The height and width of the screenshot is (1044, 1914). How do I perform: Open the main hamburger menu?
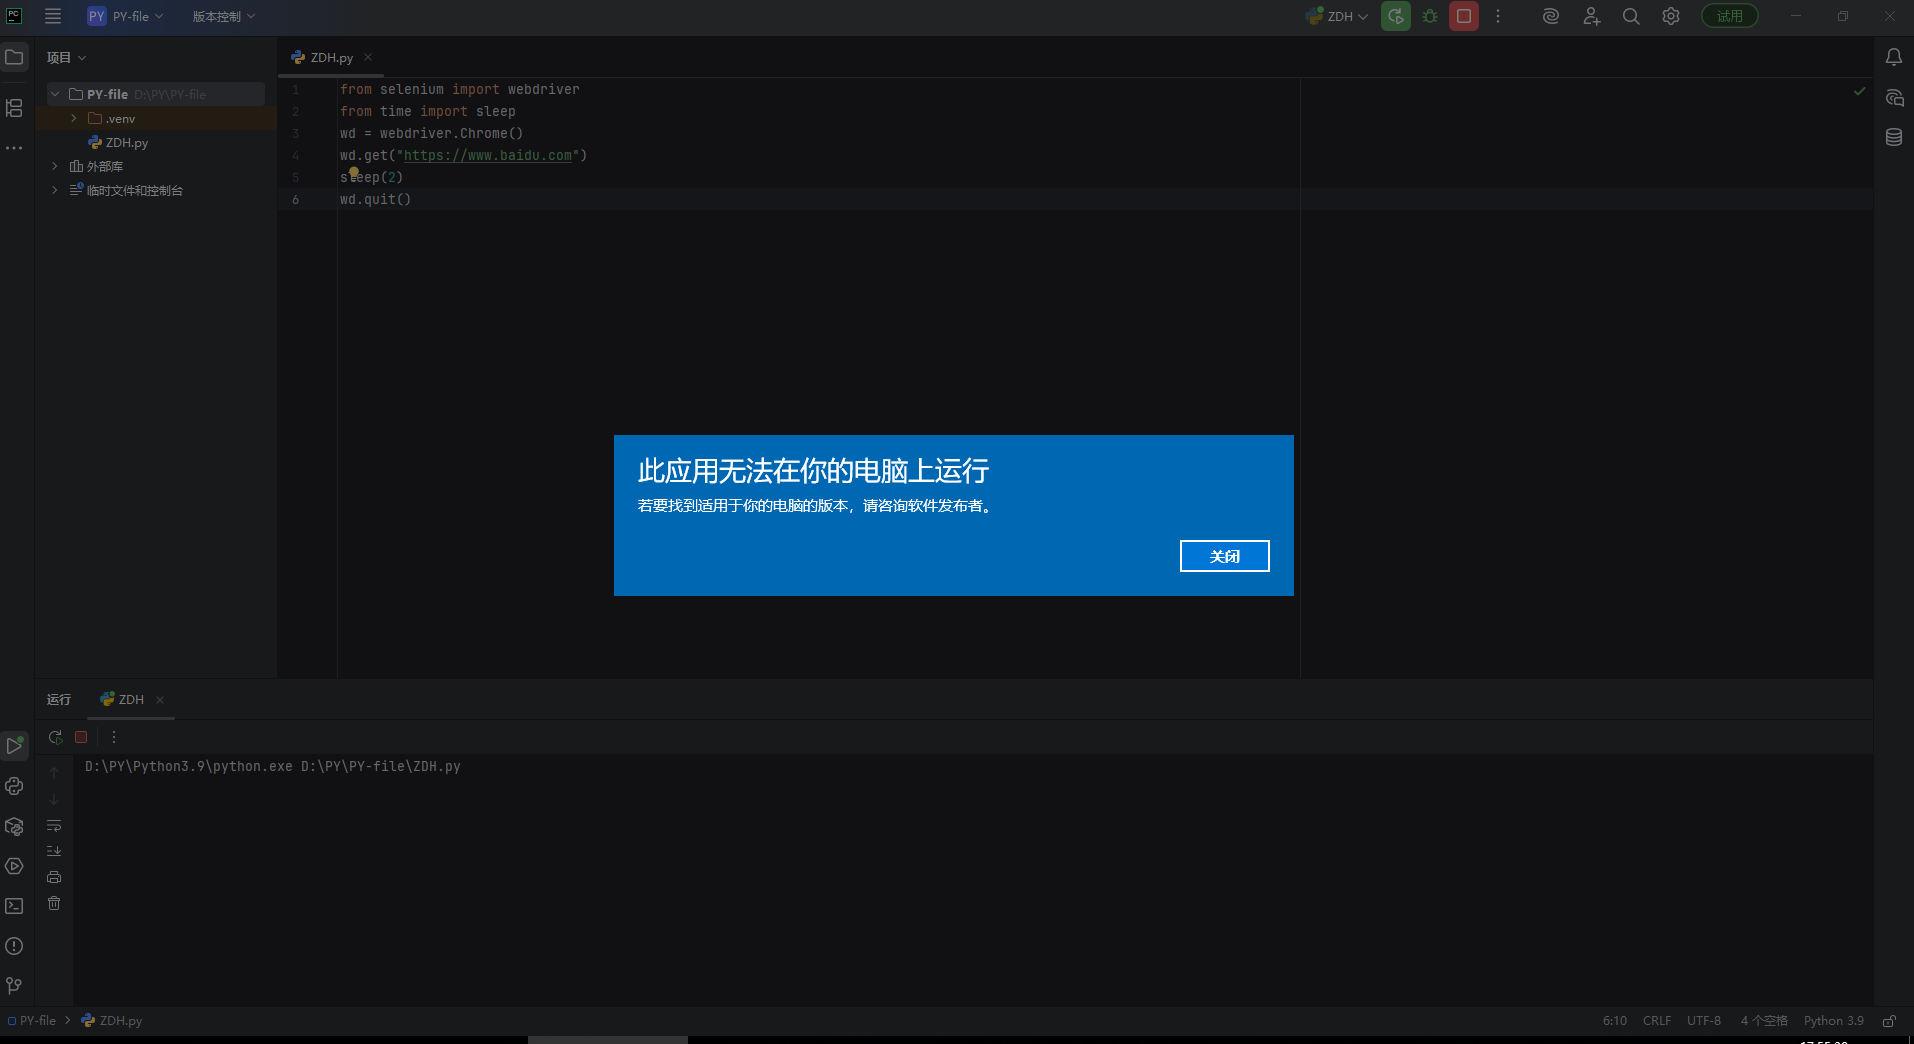click(53, 16)
